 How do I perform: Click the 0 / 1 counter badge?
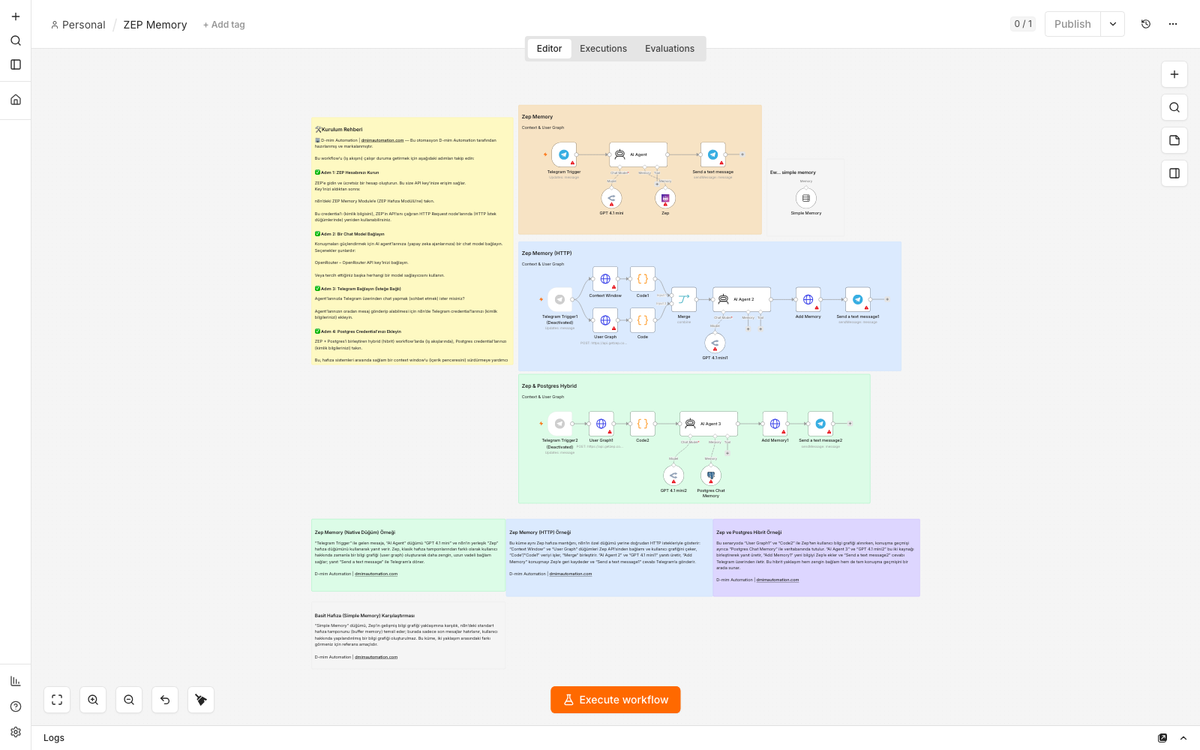coord(1023,24)
